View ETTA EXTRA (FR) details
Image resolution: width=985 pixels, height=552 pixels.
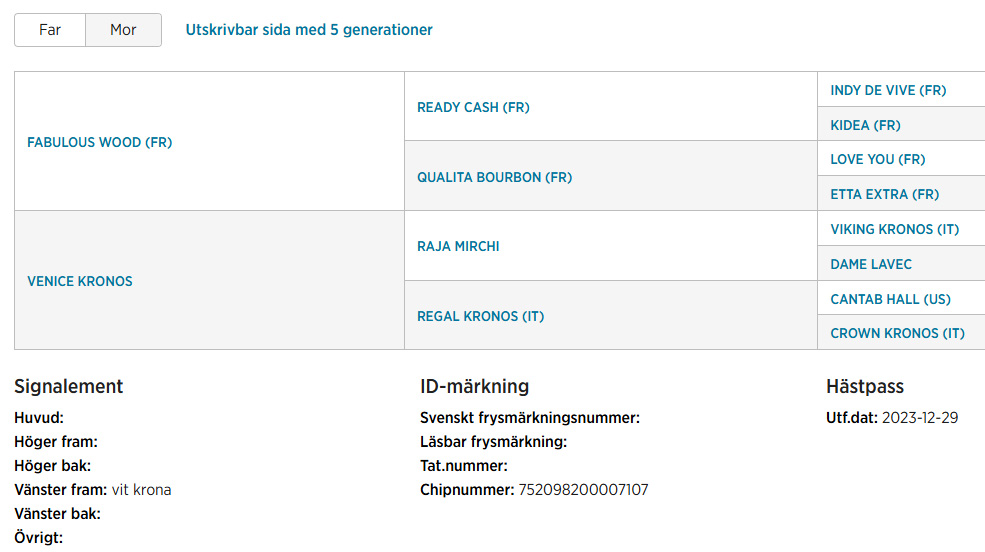pyautogui.click(x=884, y=194)
